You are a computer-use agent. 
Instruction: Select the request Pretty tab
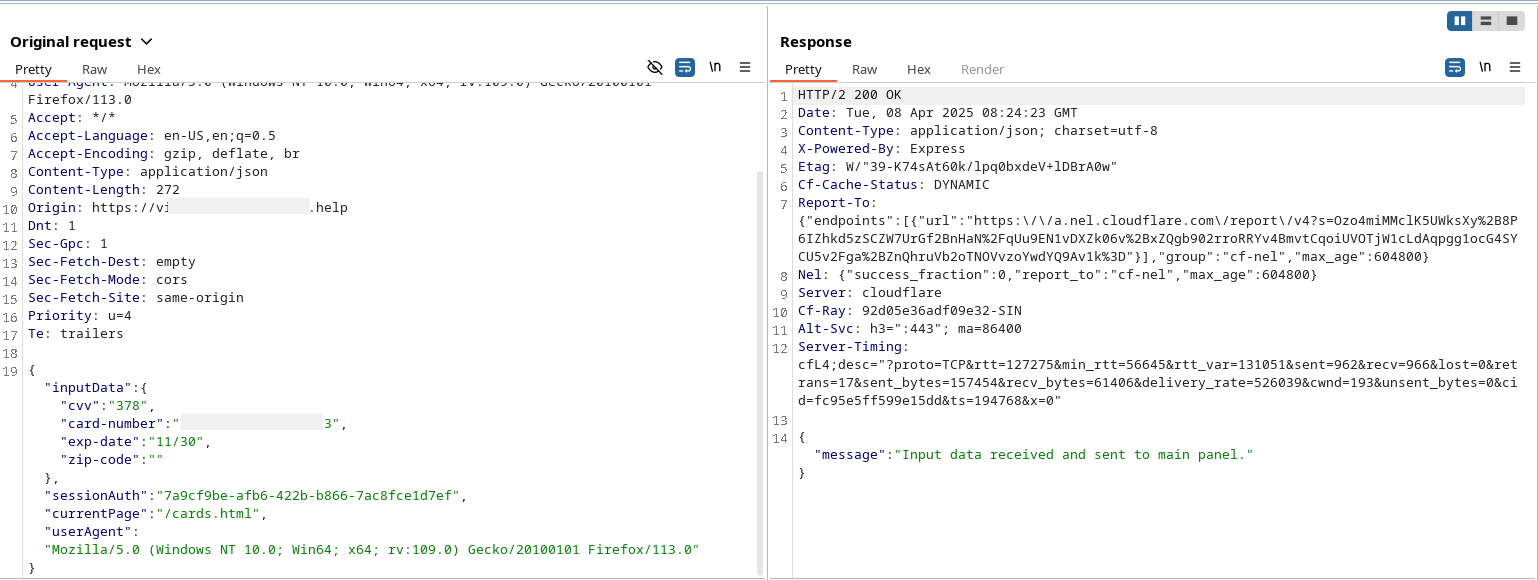tap(33, 69)
